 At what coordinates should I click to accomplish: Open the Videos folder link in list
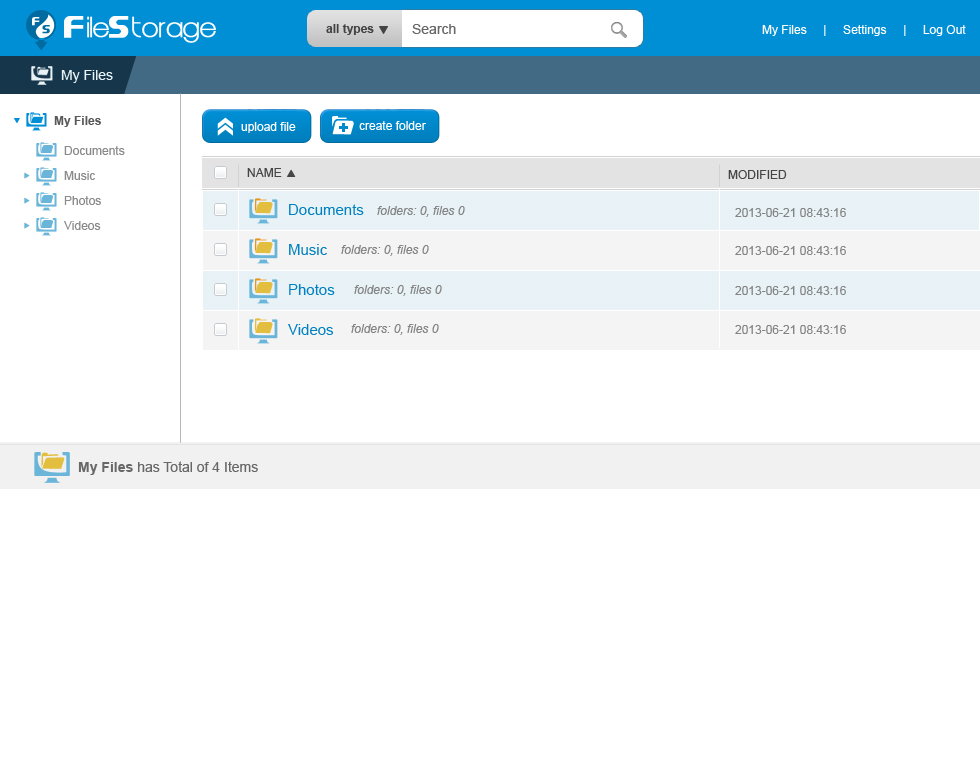(x=311, y=330)
